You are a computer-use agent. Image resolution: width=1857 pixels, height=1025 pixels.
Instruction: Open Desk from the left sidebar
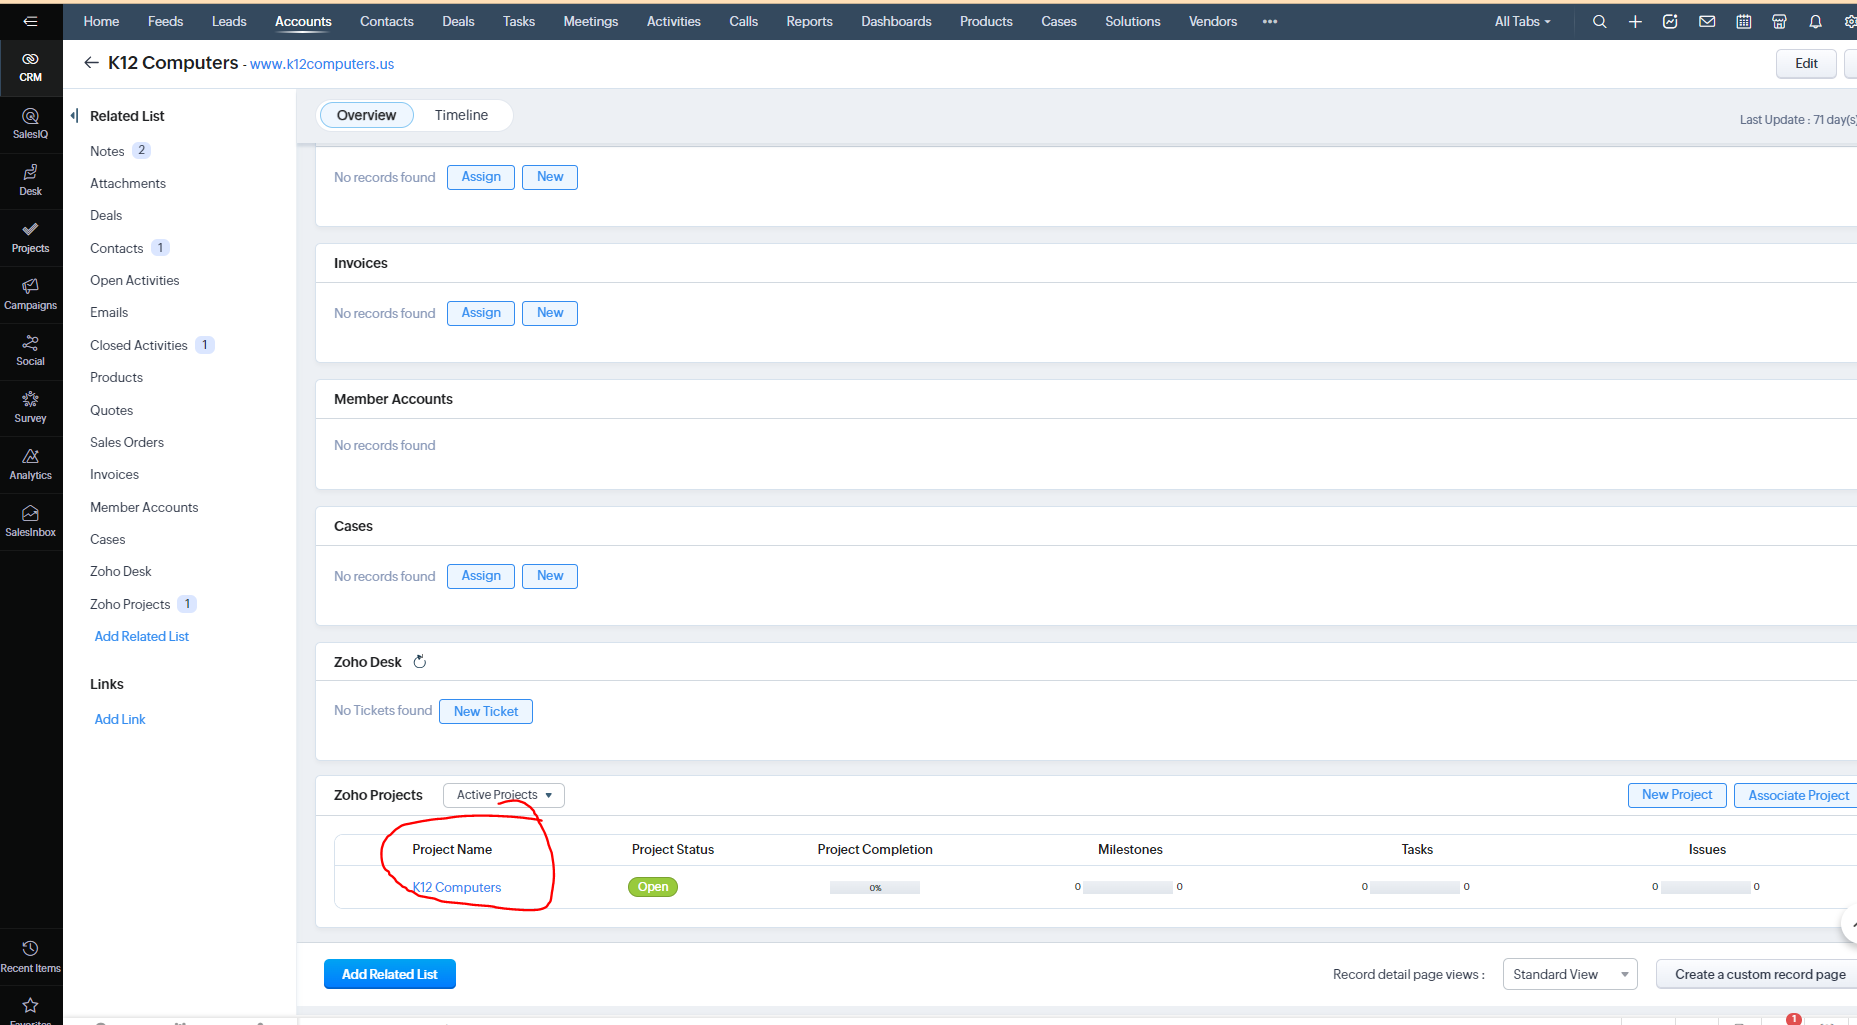[31, 181]
